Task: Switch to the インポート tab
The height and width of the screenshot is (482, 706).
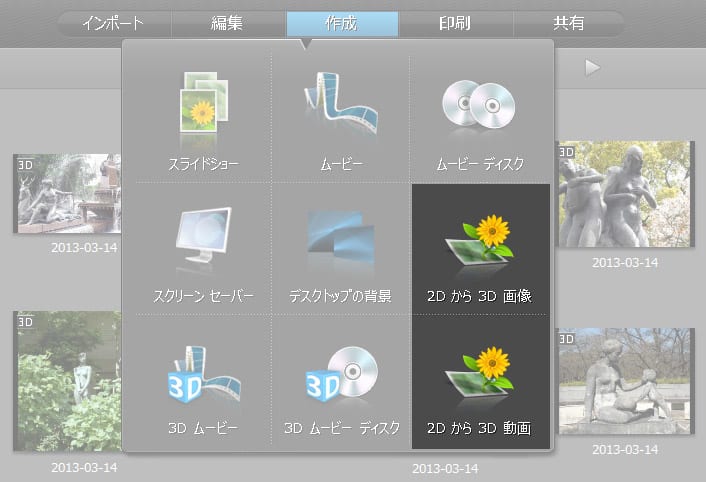Action: tap(112, 23)
